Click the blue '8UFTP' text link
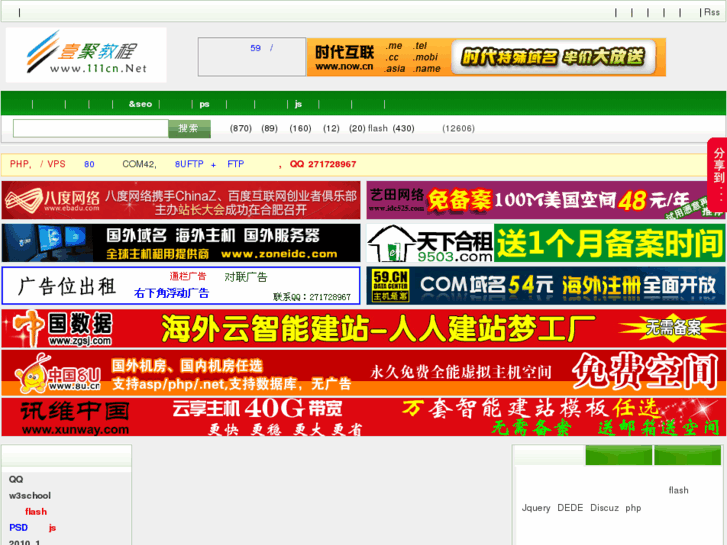 click(x=189, y=164)
